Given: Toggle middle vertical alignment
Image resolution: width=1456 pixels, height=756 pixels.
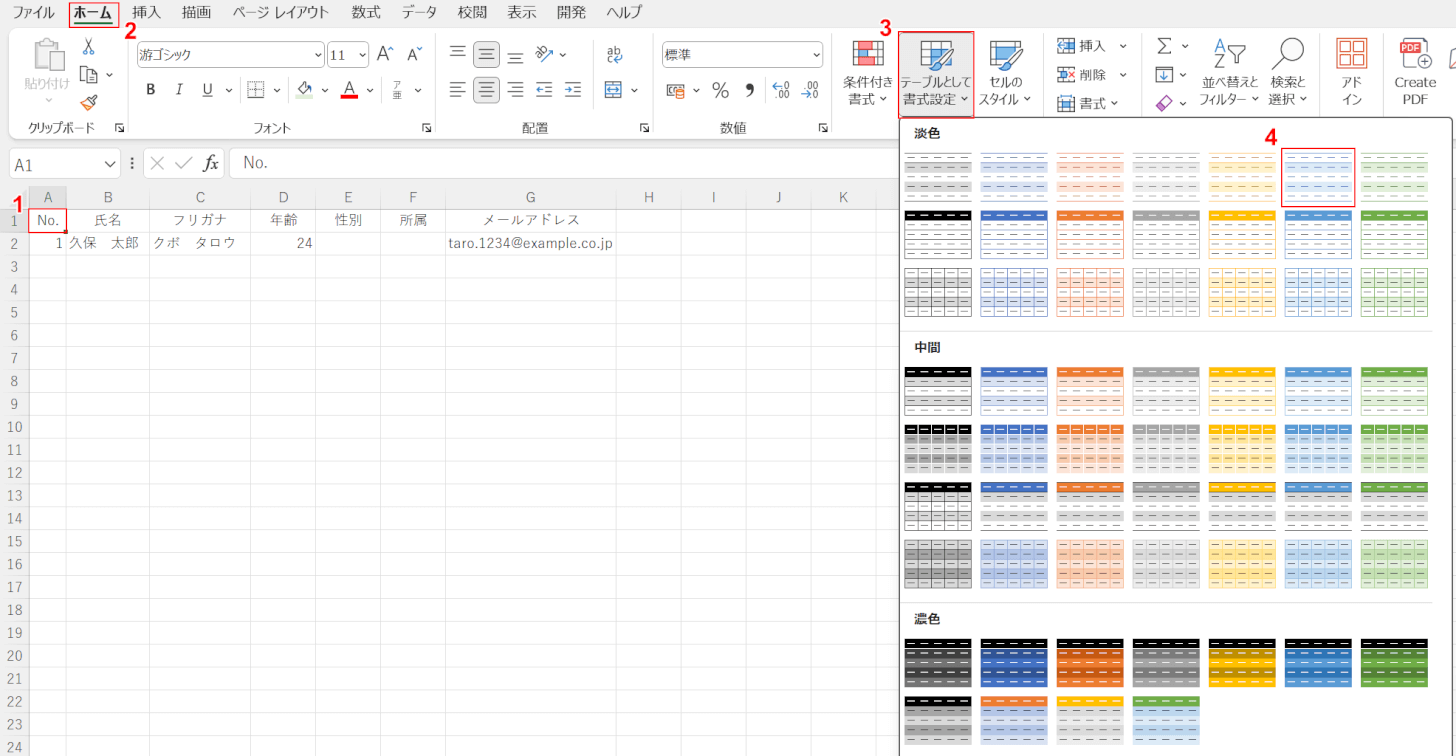Looking at the screenshot, I should click(487, 54).
